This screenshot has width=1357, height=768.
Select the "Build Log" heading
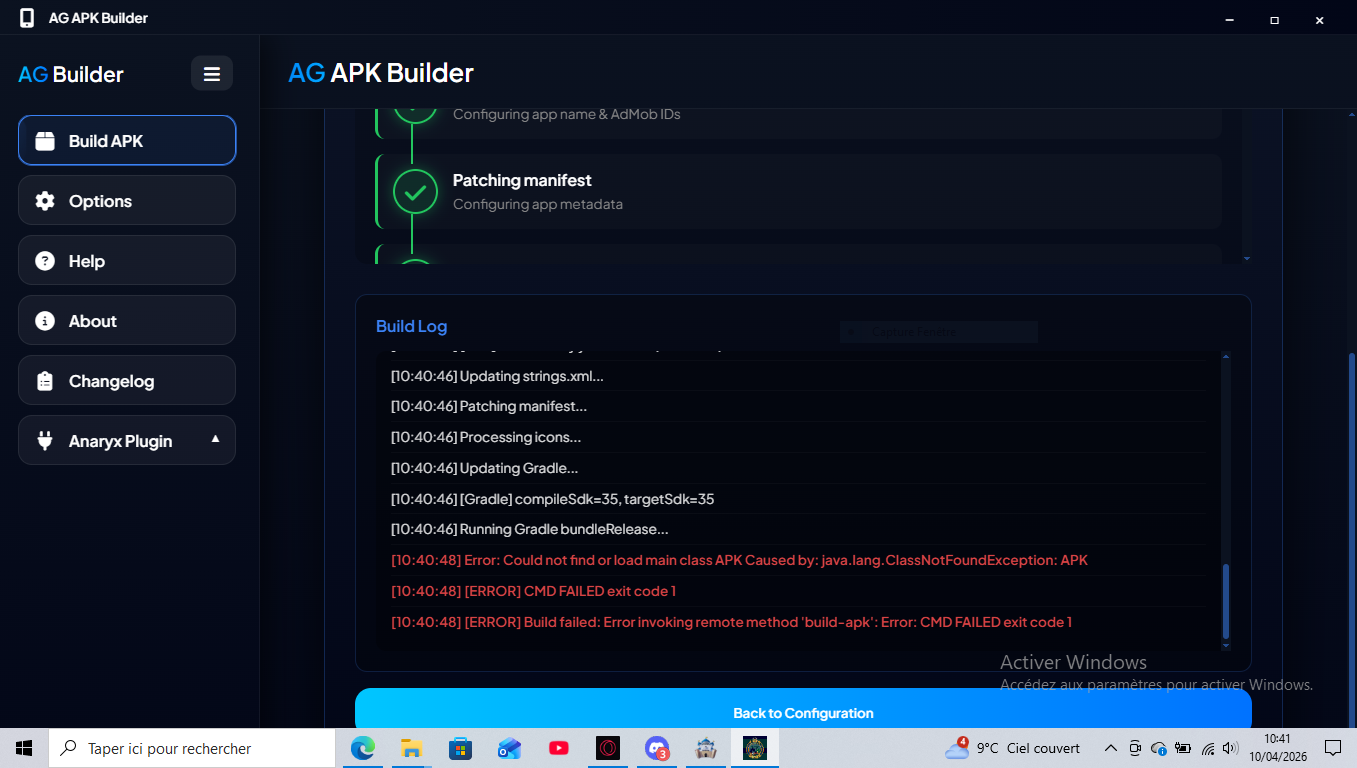pyautogui.click(x=411, y=326)
